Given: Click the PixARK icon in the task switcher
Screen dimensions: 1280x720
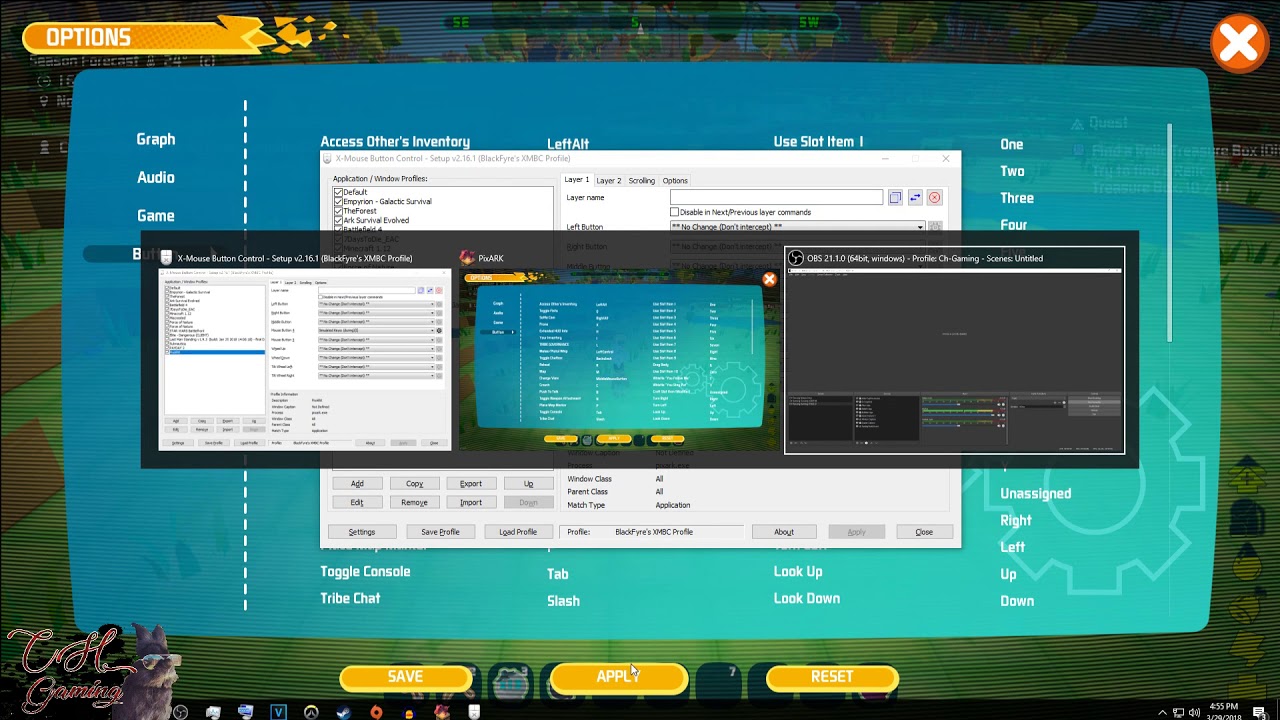Looking at the screenshot, I should (467, 258).
